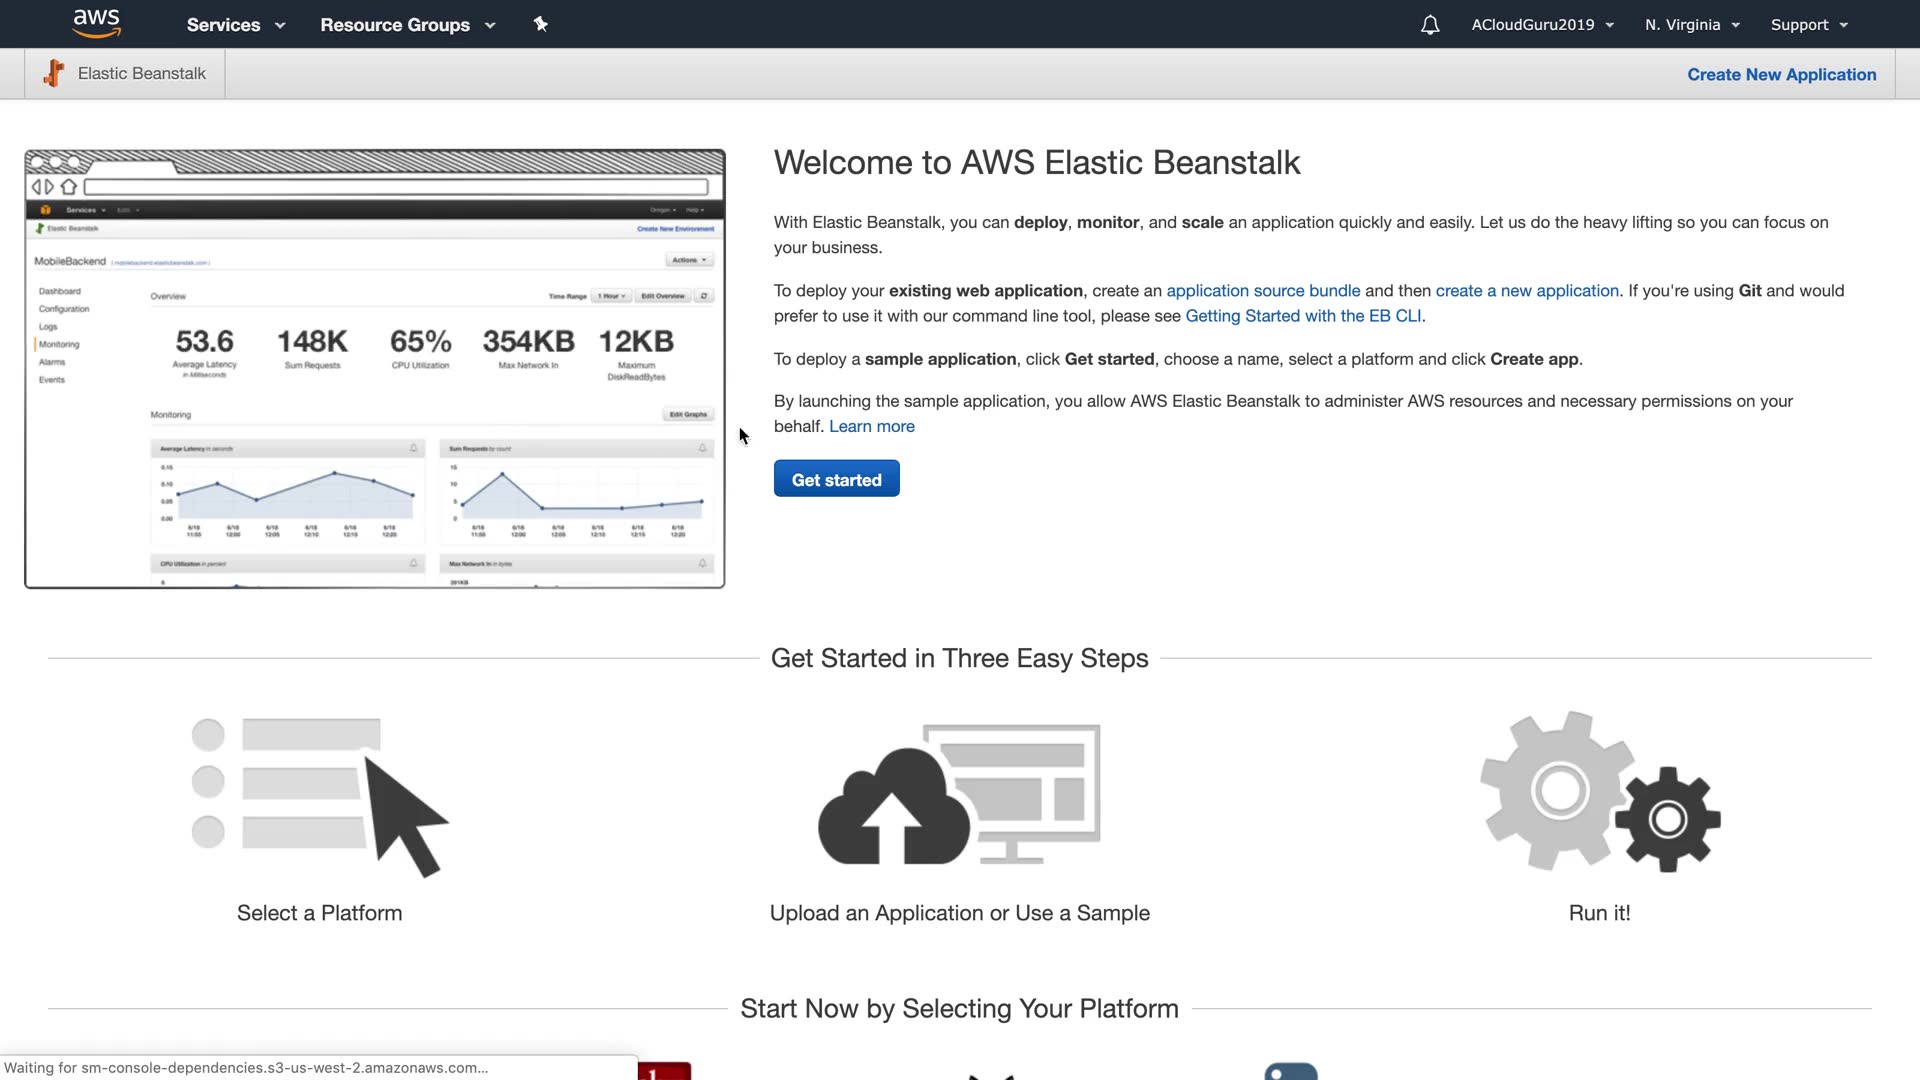Click the Select a Platform cursor illustration
1920x1080 pixels.
(320, 796)
